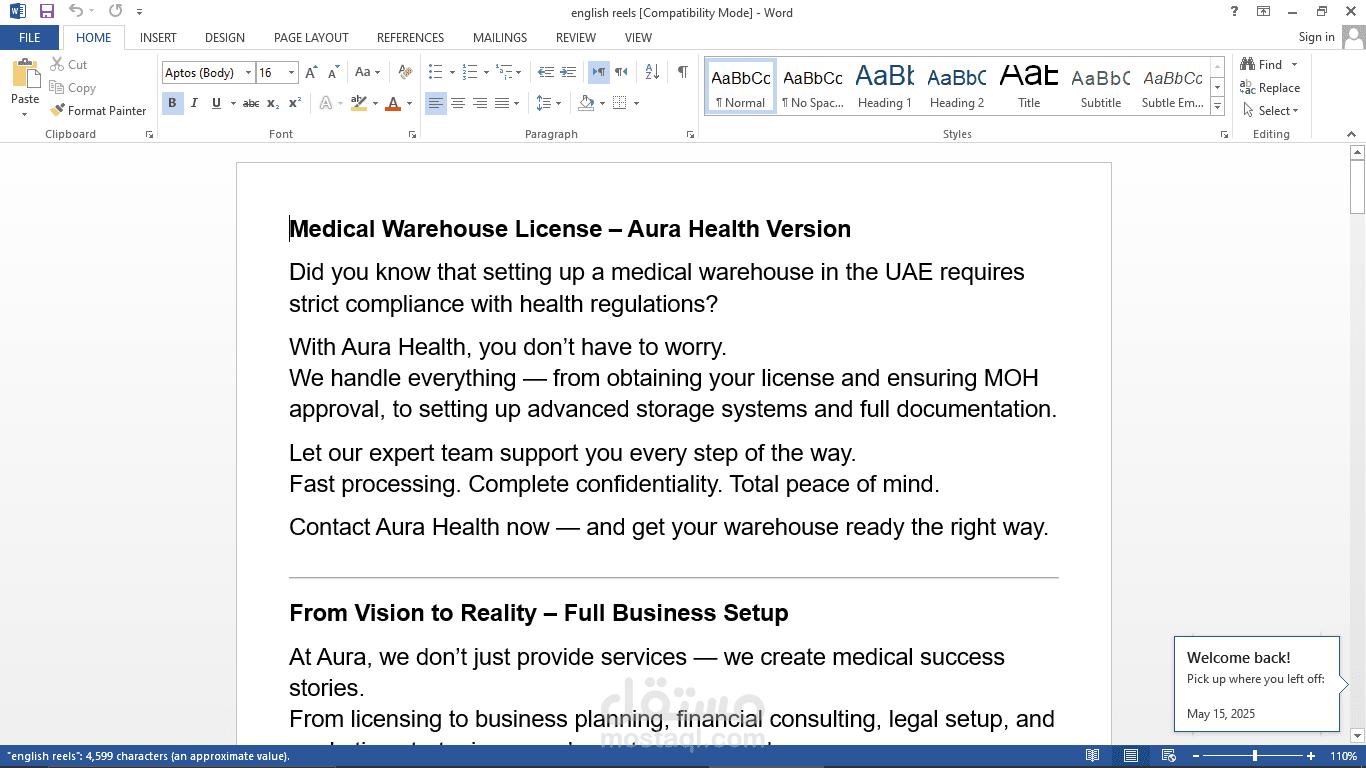Toggle Show/Hide paragraph marks
1366x768 pixels.
(x=682, y=73)
